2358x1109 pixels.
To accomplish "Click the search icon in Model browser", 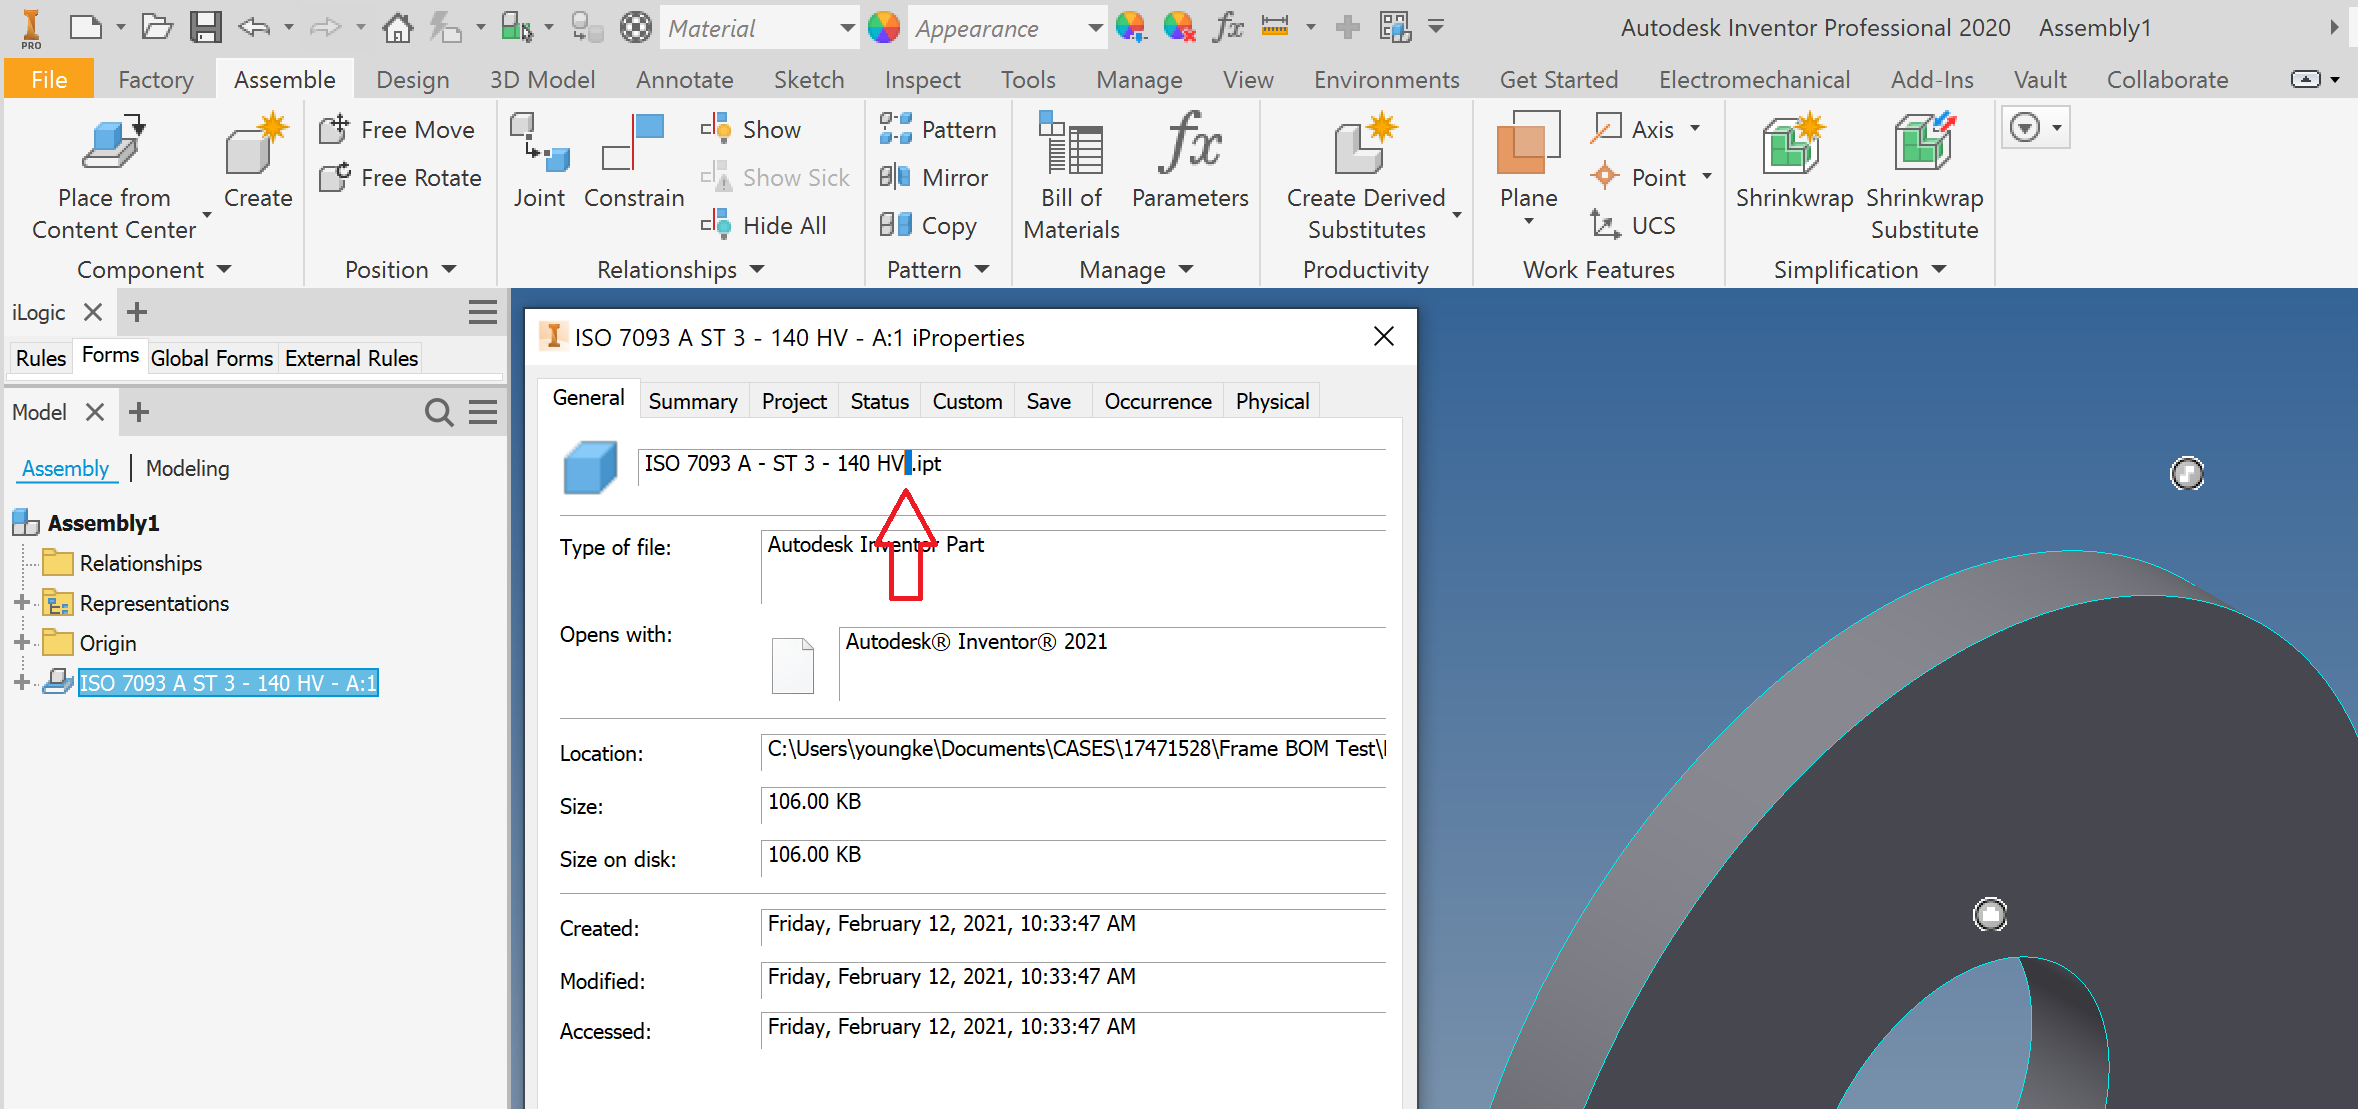I will tap(439, 412).
